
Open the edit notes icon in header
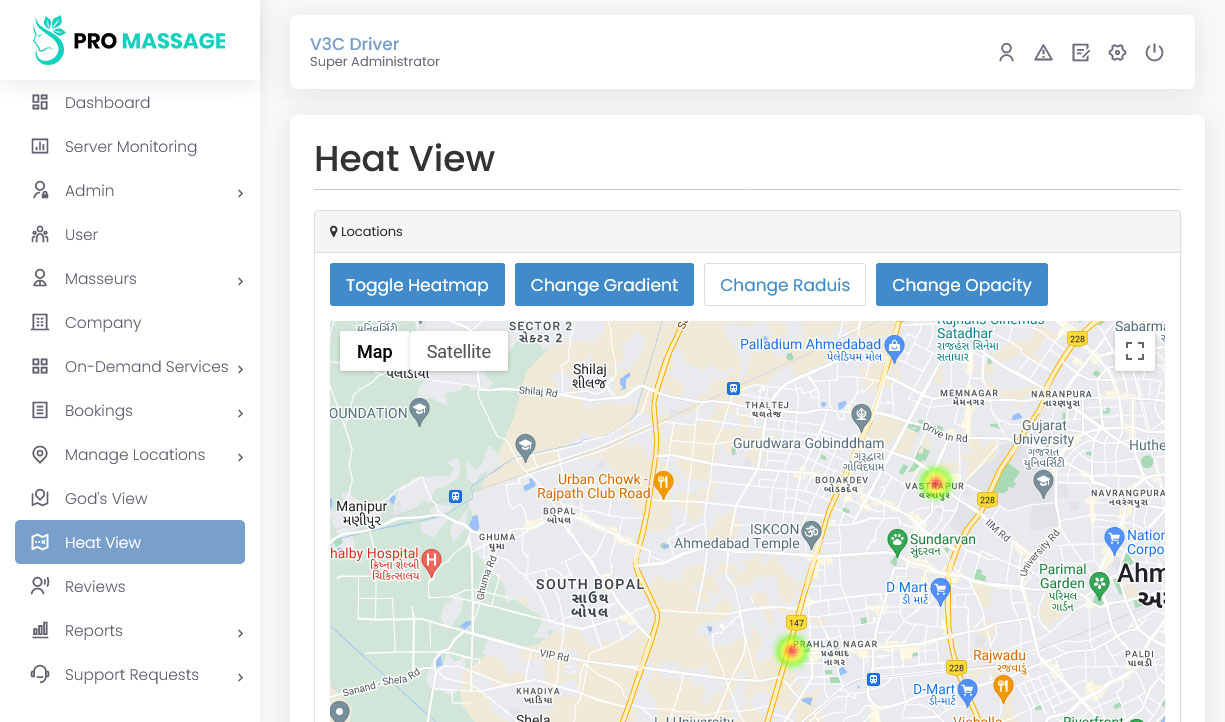coord(1080,53)
